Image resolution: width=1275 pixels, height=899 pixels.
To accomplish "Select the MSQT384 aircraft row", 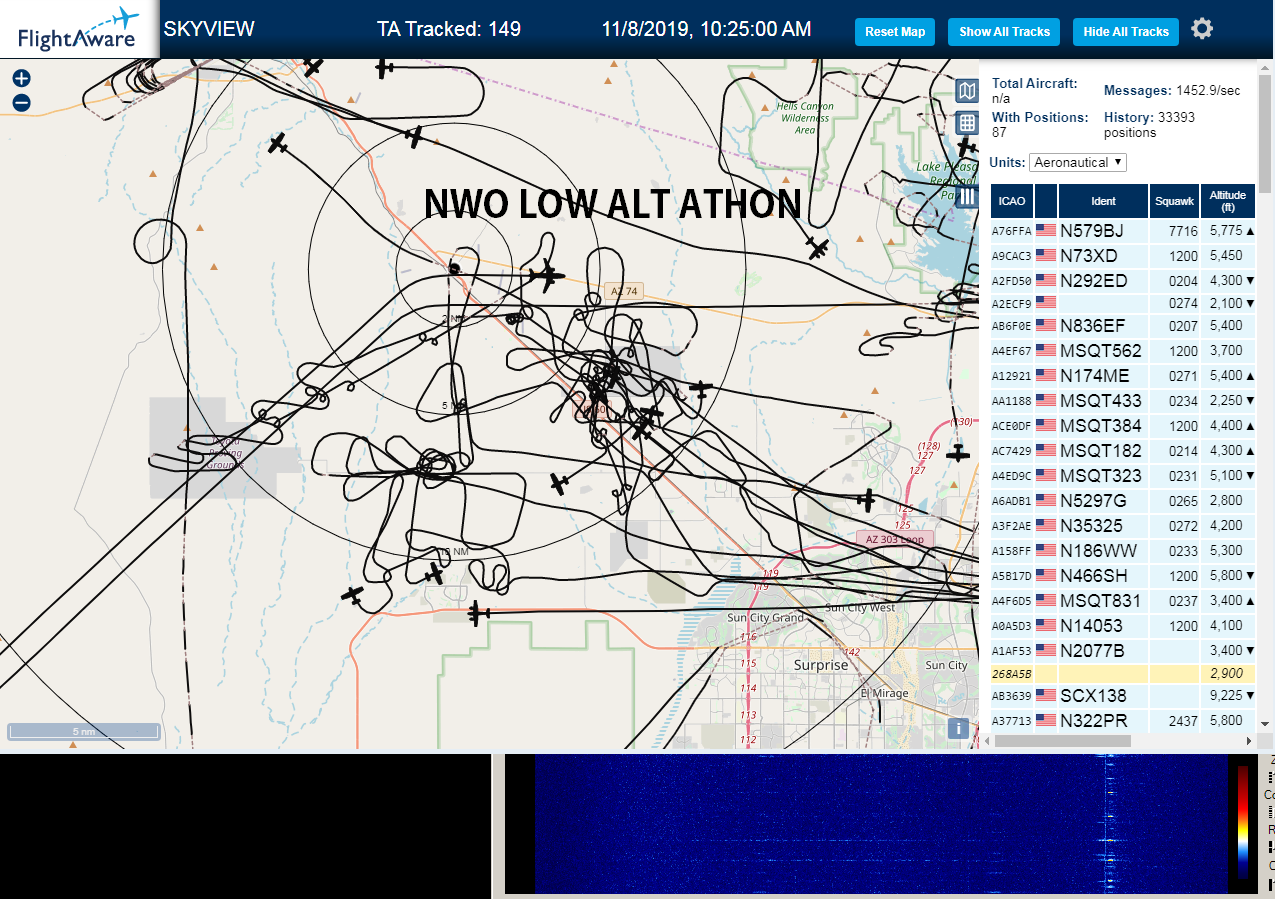I will 1123,426.
